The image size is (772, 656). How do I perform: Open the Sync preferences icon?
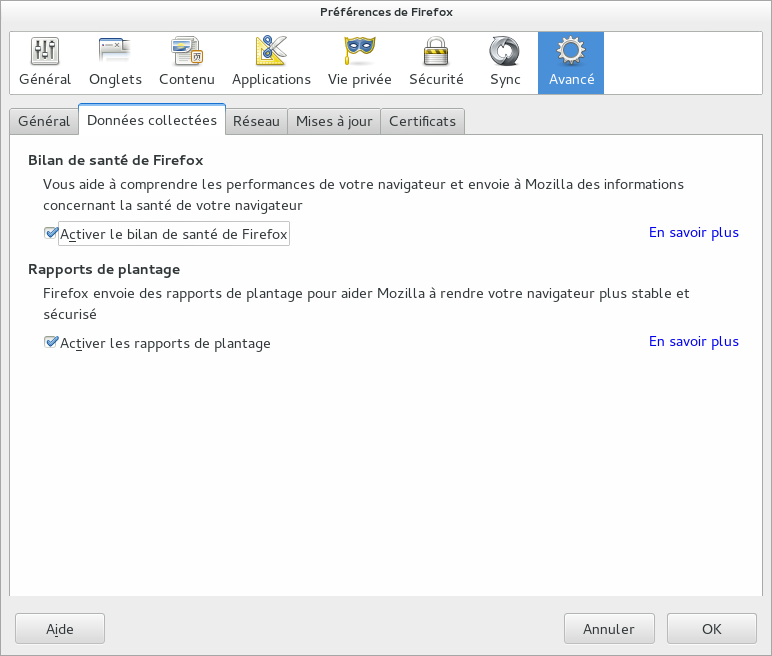pyautogui.click(x=505, y=51)
